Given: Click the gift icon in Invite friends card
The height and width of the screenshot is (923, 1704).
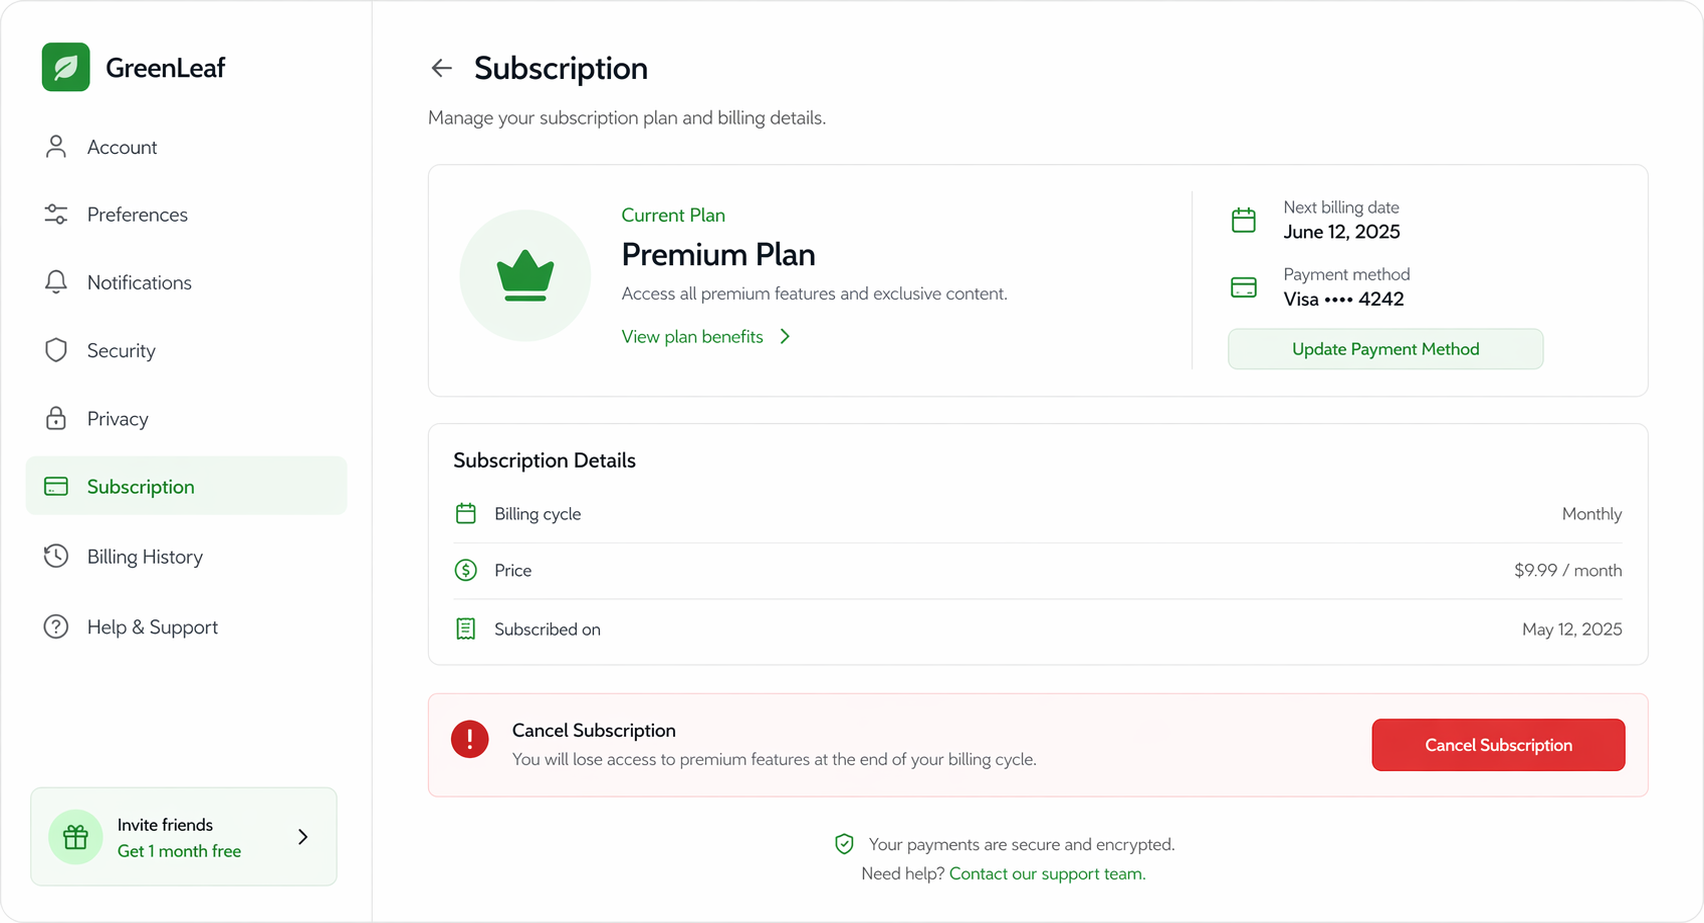Looking at the screenshot, I should point(75,837).
